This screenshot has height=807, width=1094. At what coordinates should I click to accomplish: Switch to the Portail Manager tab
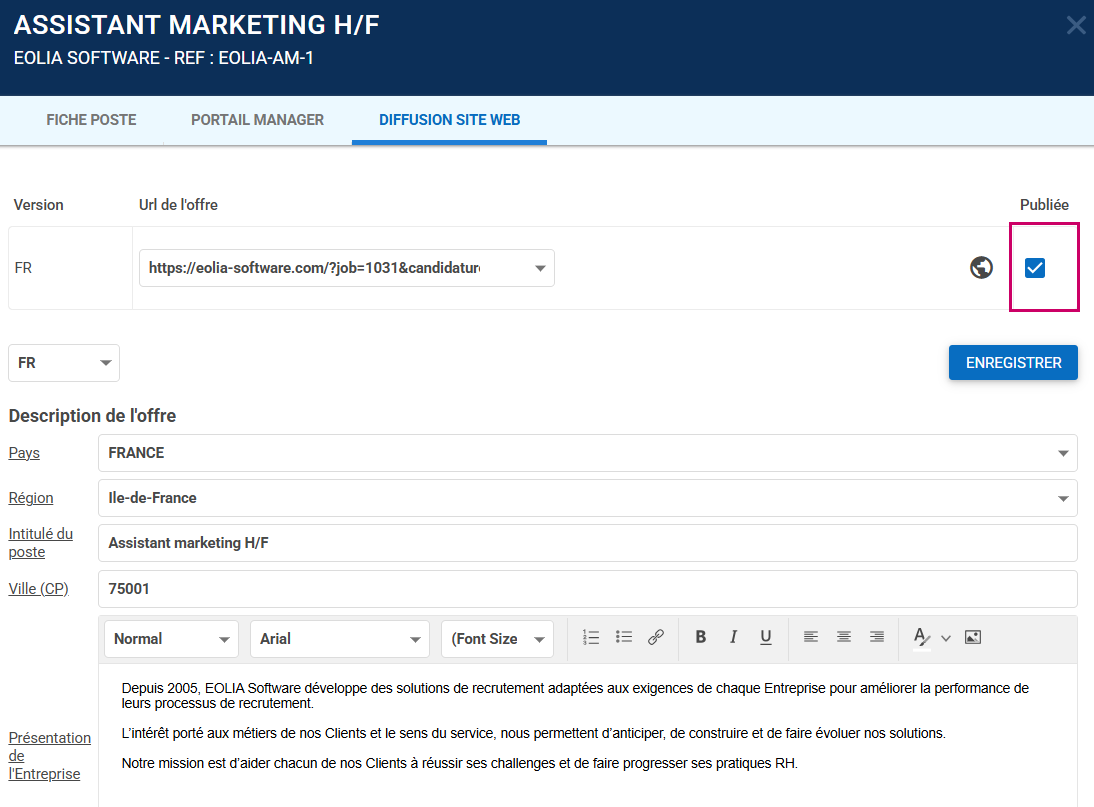click(257, 120)
